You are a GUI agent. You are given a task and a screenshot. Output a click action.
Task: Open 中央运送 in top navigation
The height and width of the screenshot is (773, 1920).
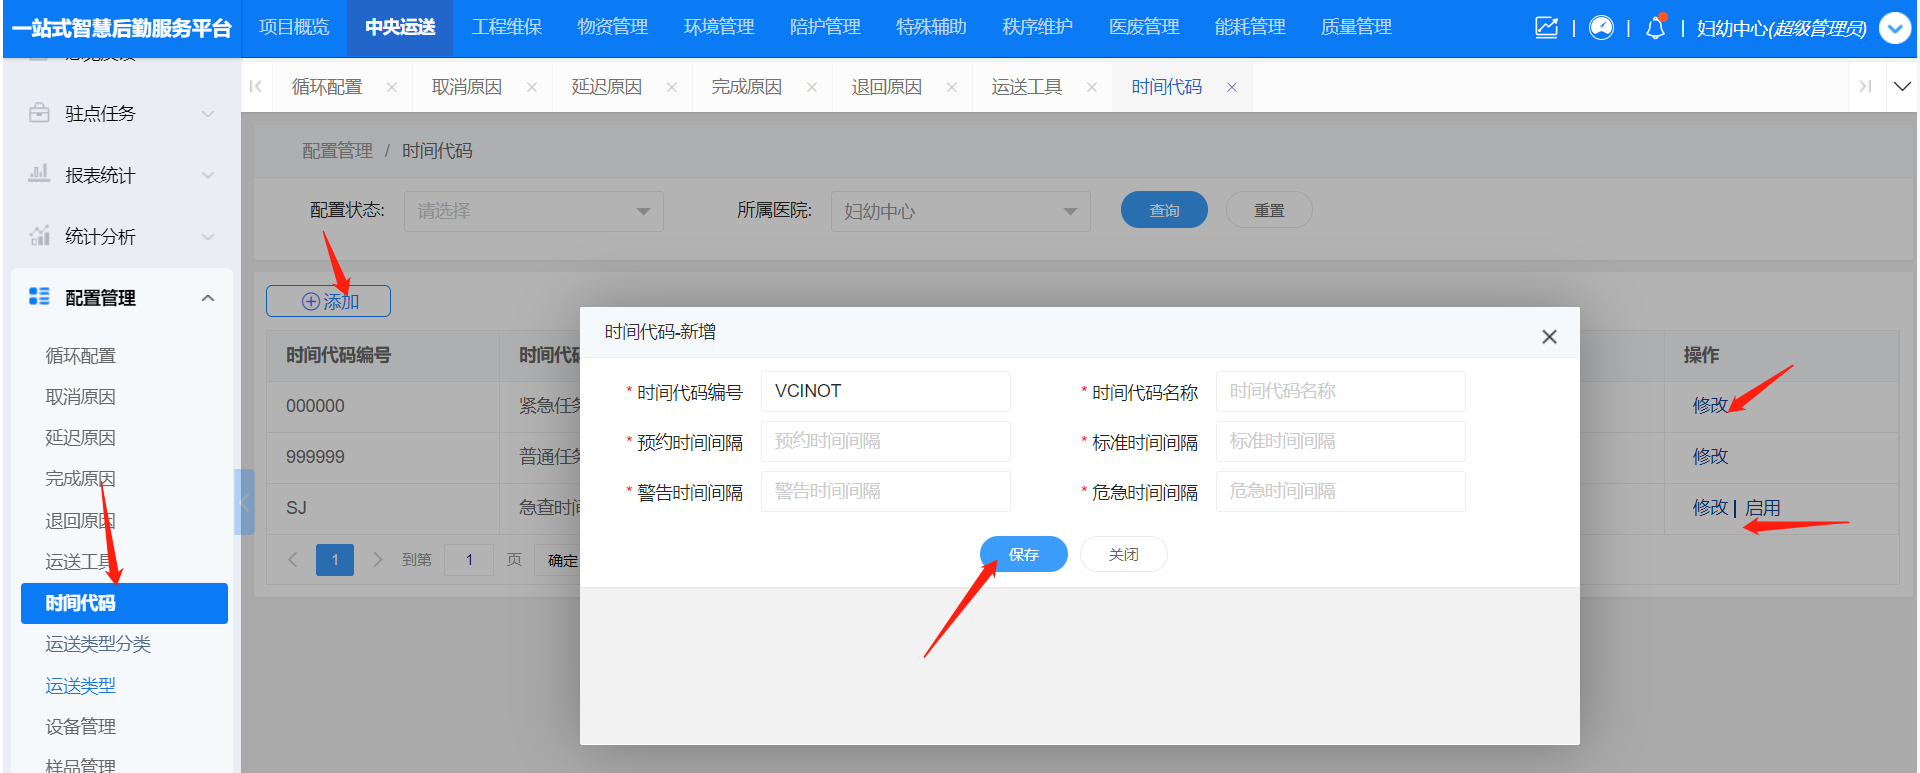400,27
